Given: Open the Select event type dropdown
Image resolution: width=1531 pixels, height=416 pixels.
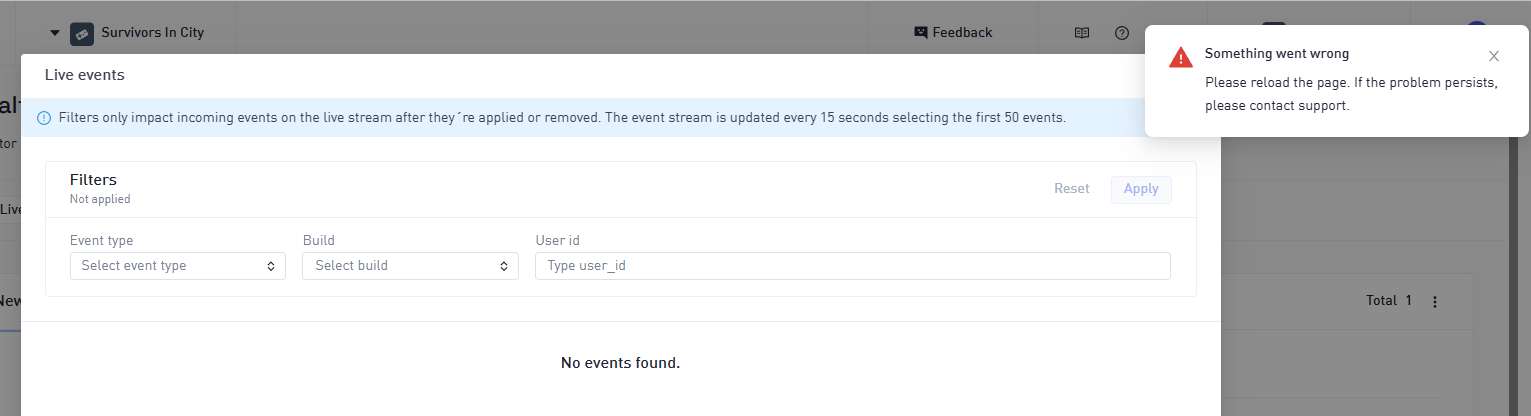Looking at the screenshot, I should 178,266.
